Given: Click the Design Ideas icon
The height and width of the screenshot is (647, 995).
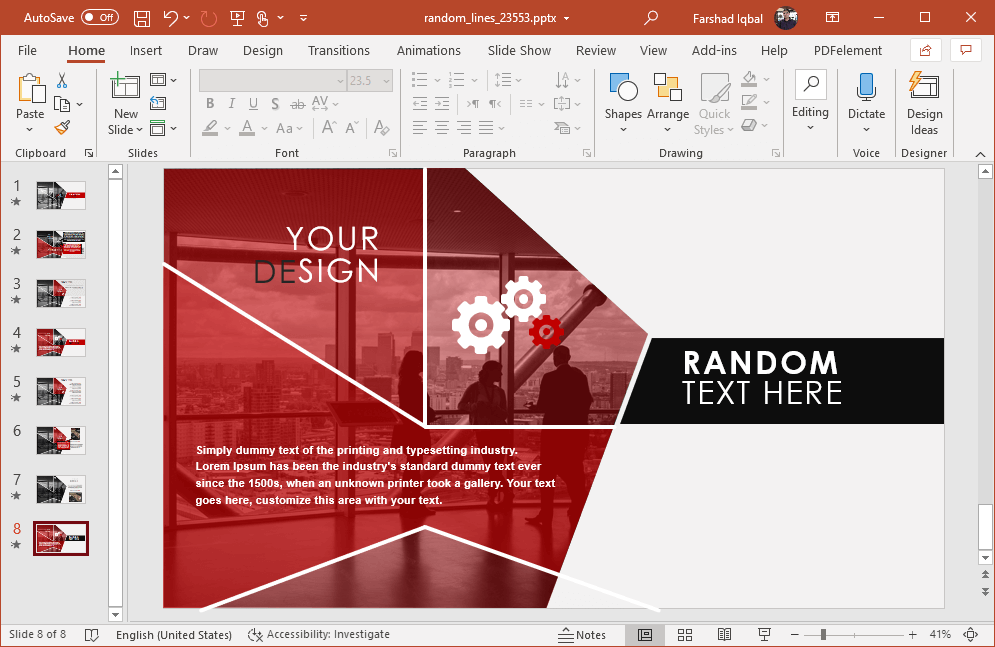Looking at the screenshot, I should pyautogui.click(x=924, y=103).
